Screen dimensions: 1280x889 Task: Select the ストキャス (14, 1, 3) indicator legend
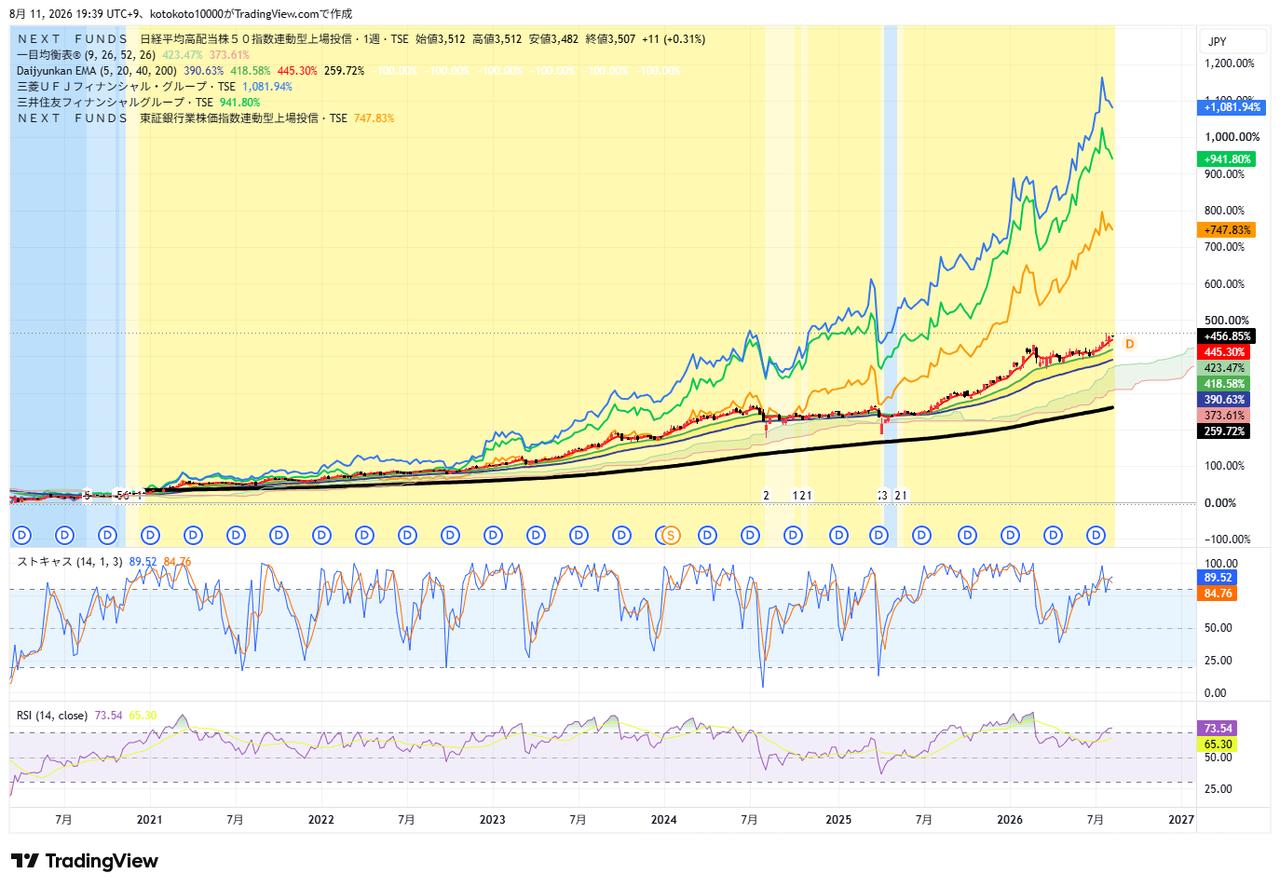pos(70,561)
